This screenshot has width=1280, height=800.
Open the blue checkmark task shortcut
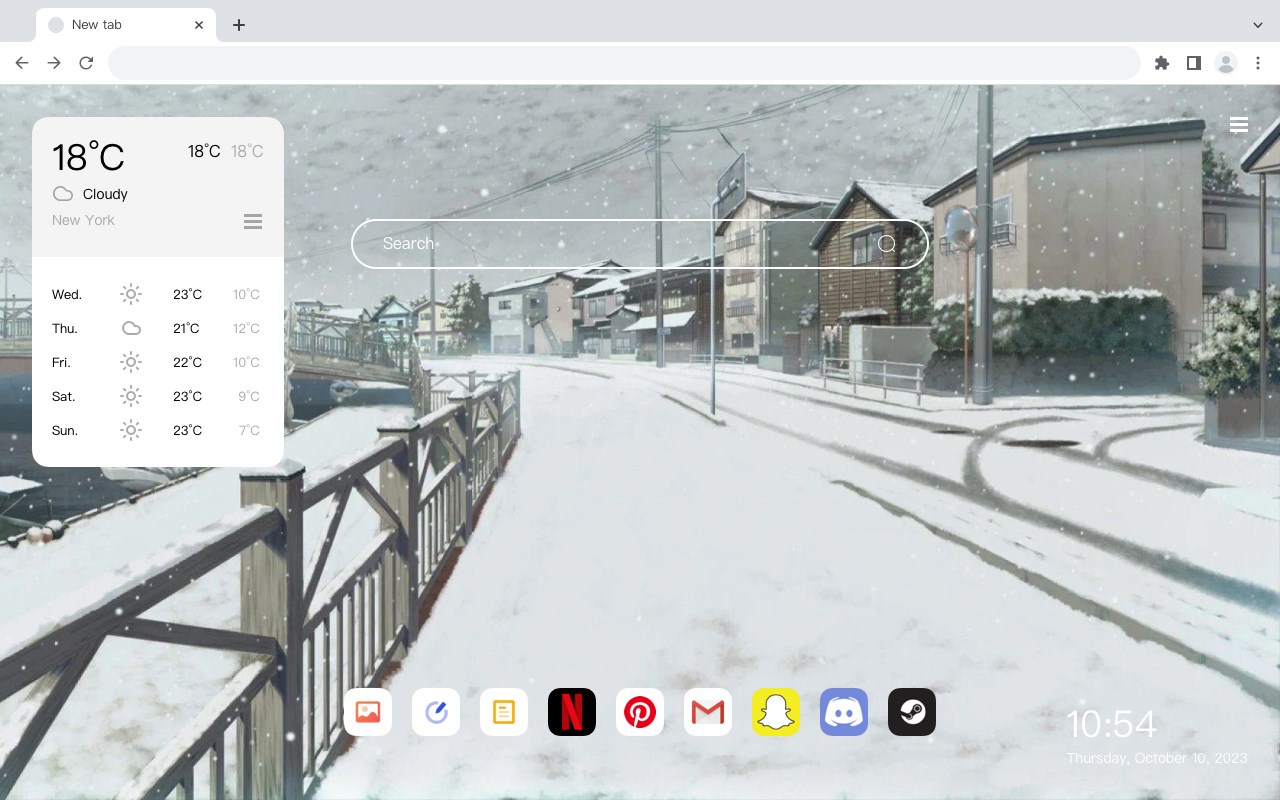(436, 712)
